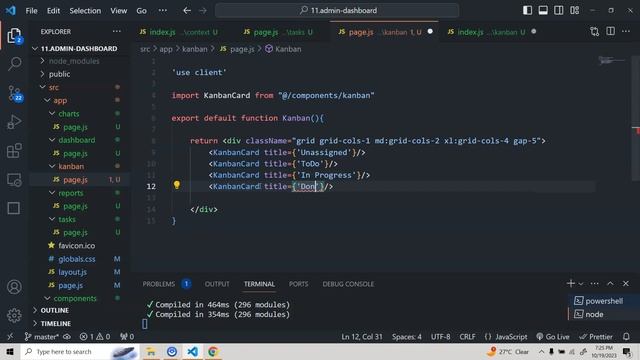Open the new terminal launch profile dropdown
This screenshot has height=360, width=640.
[581, 284]
